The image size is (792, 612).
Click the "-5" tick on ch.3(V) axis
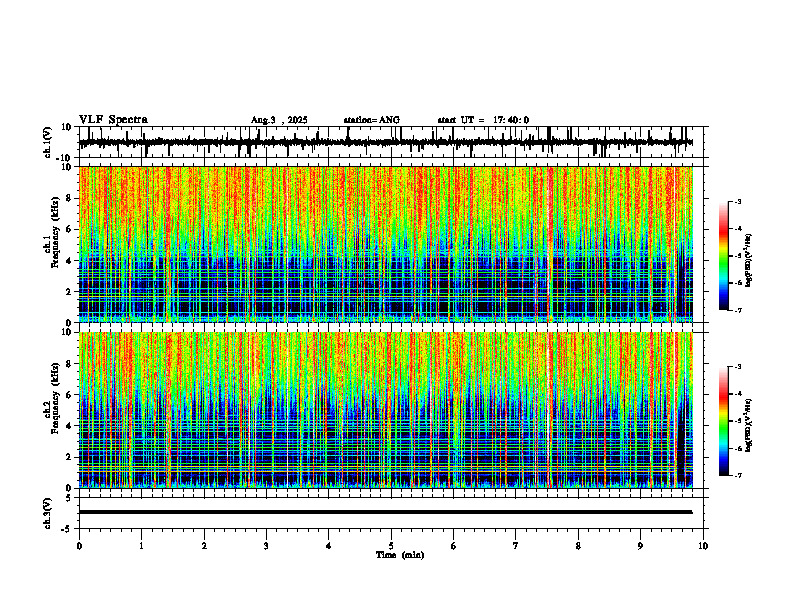[67, 529]
